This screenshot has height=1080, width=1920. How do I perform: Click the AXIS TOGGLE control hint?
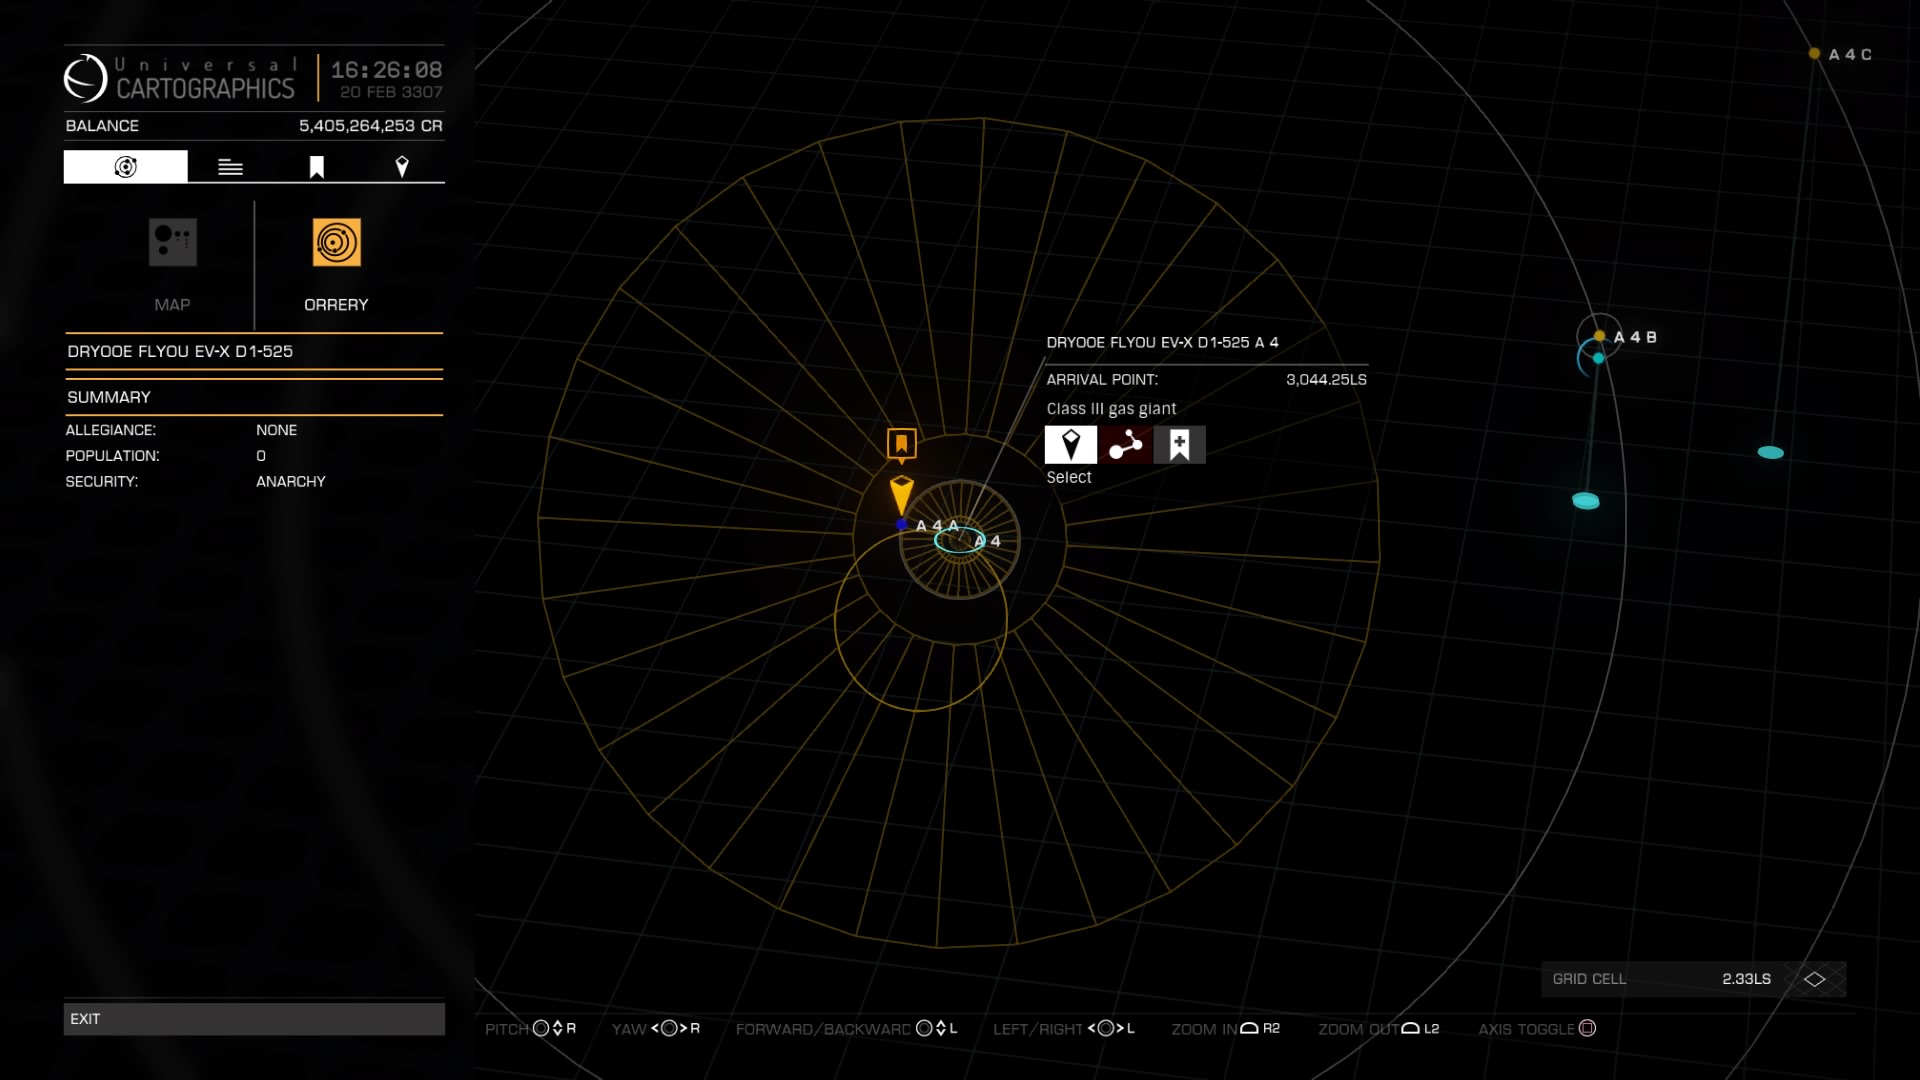(1537, 1028)
